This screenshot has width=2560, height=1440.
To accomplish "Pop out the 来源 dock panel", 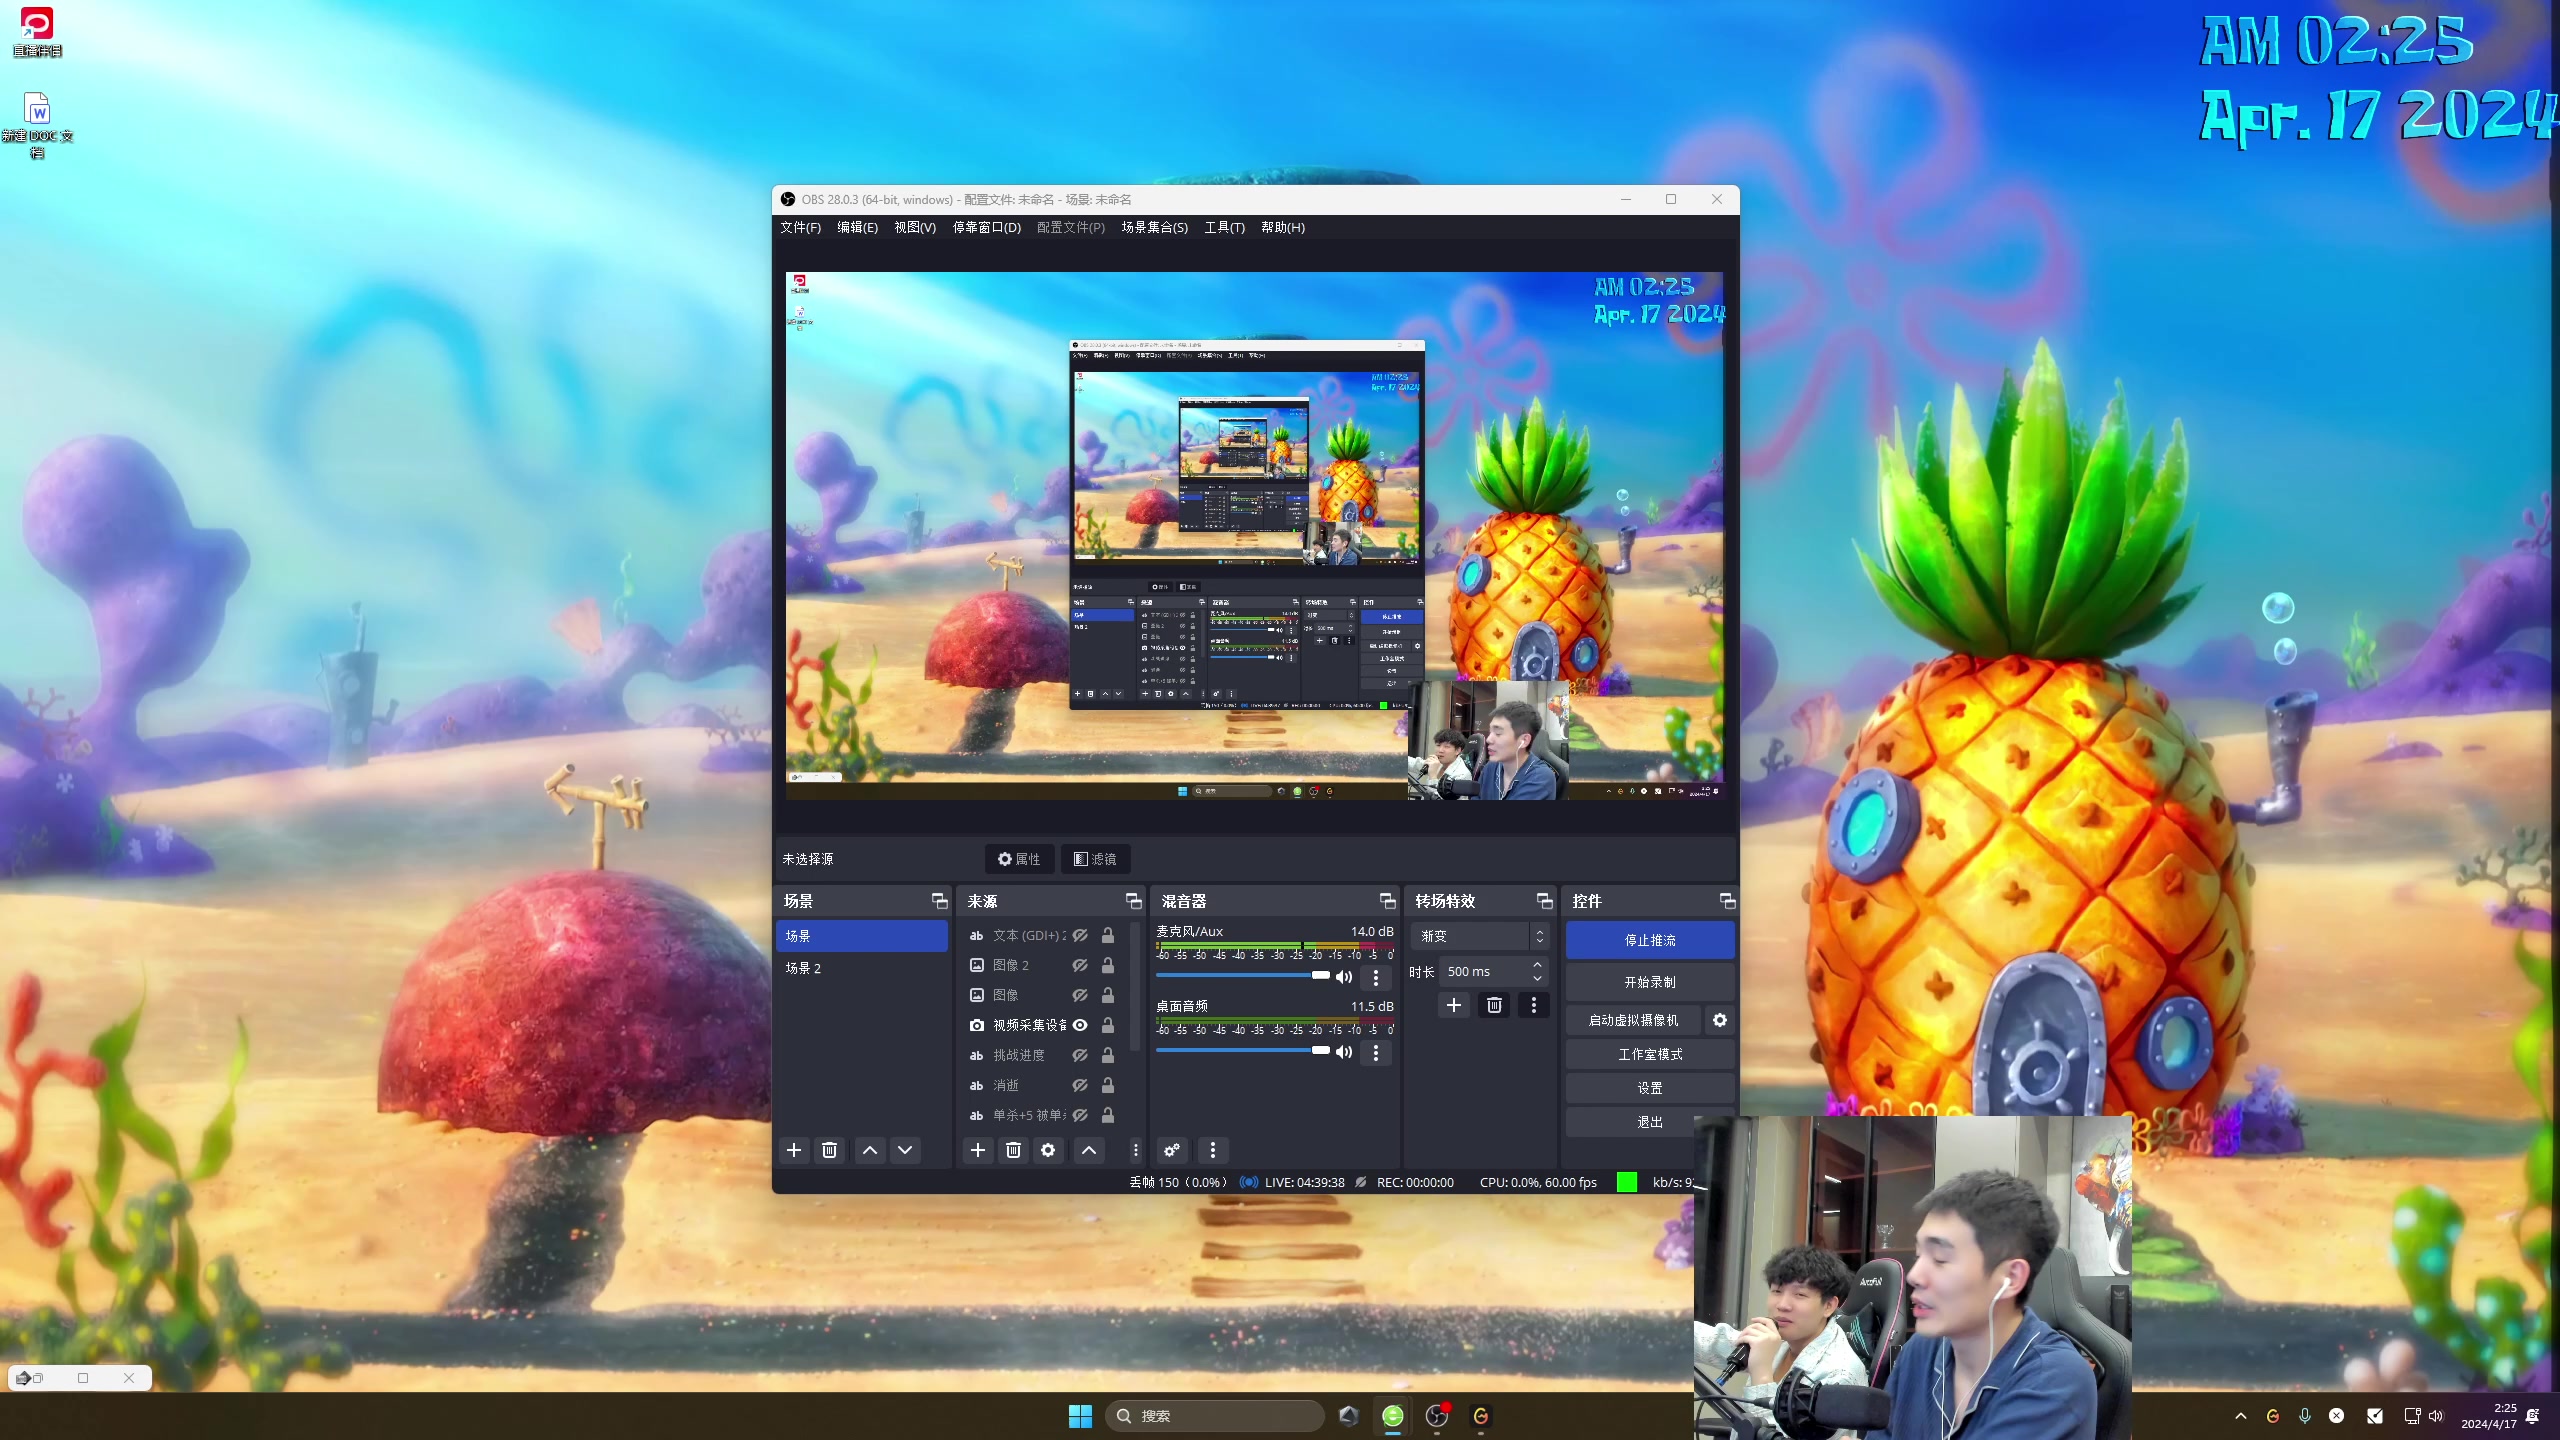I will coord(1133,901).
